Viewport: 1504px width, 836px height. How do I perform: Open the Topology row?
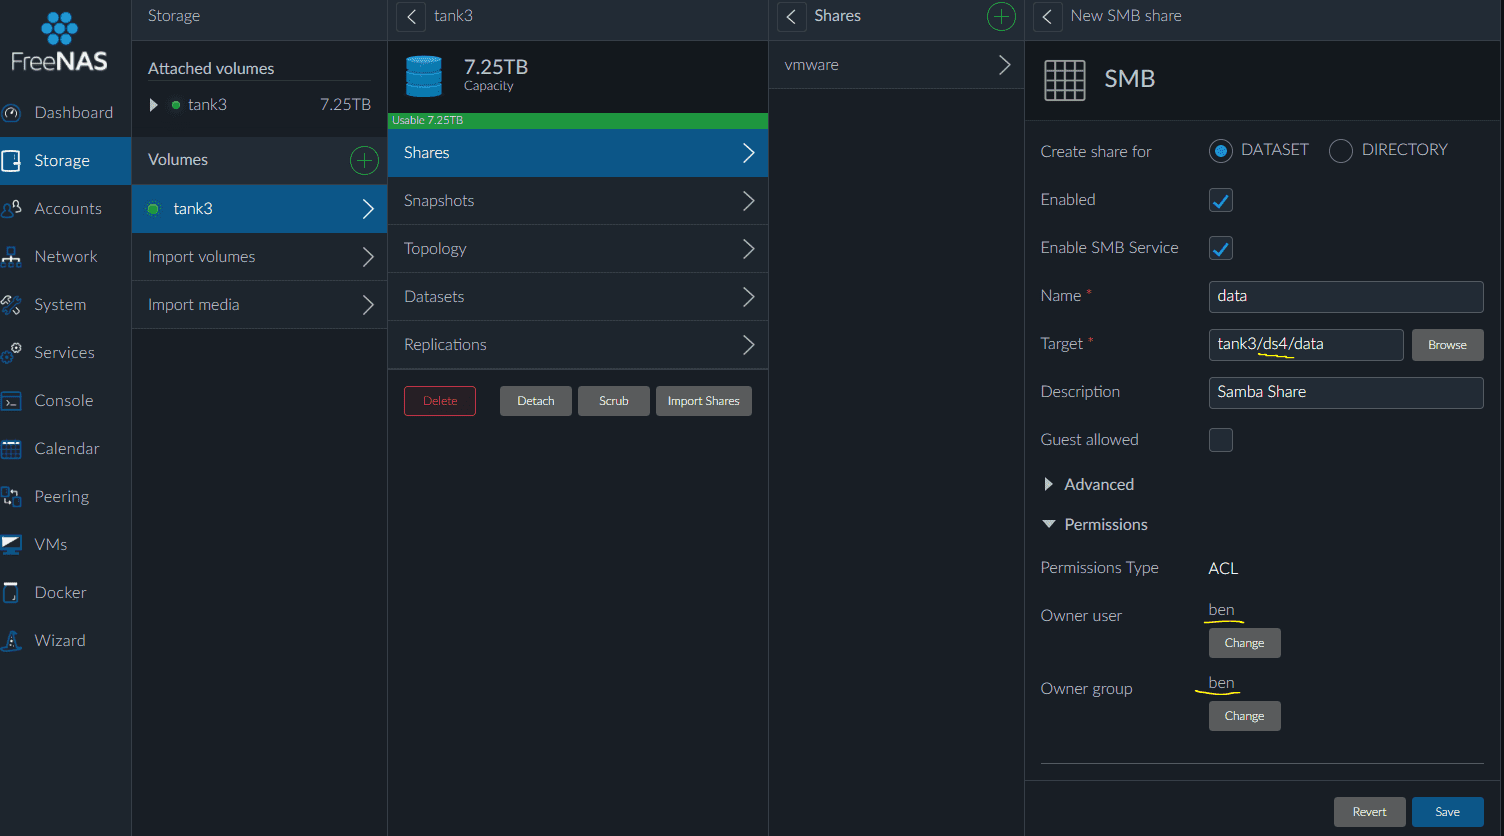pyautogui.click(x=578, y=249)
